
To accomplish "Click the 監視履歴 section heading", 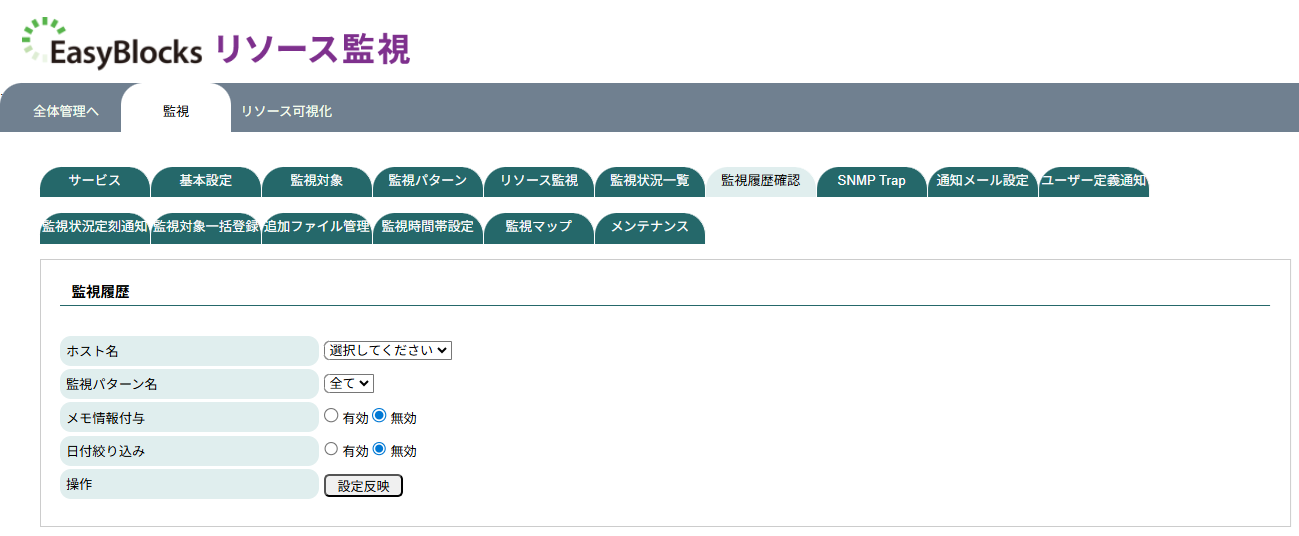I will point(100,292).
